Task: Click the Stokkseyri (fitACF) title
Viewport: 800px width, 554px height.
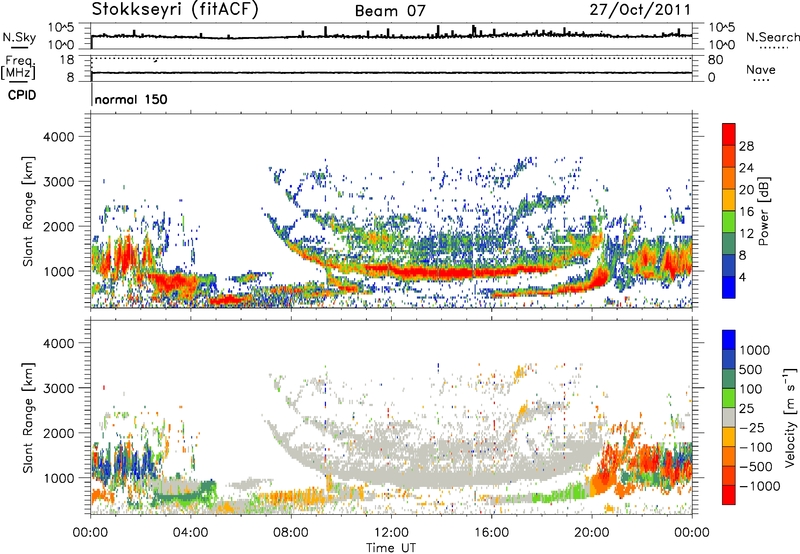Action: point(175,10)
